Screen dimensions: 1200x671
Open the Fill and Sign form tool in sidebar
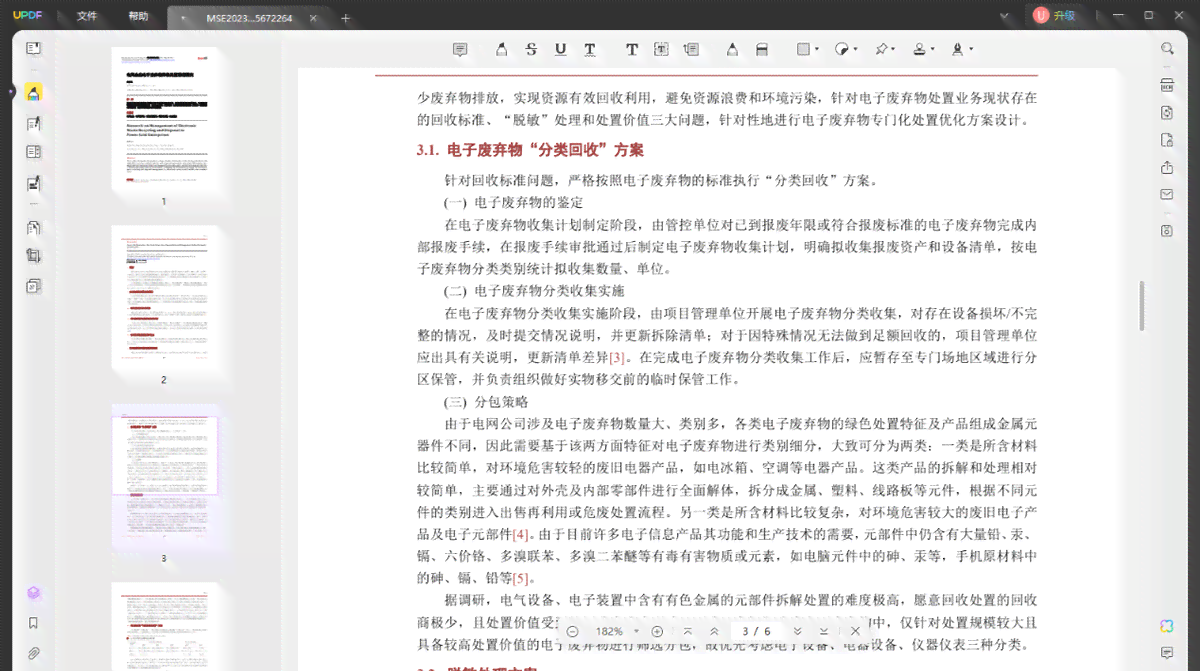click(x=33, y=184)
